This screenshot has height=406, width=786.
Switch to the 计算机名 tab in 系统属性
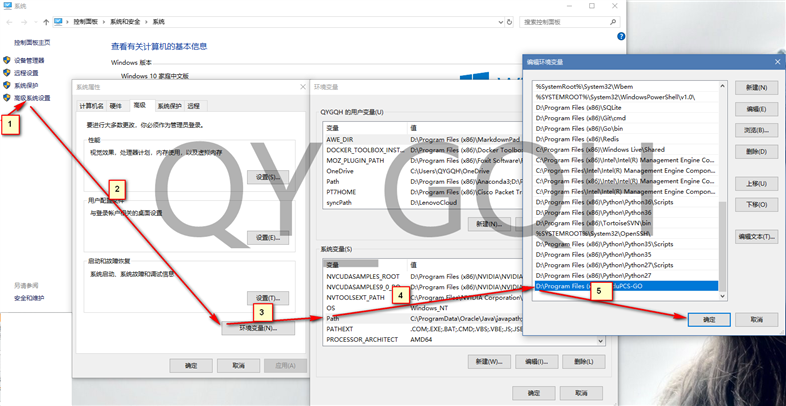click(x=91, y=106)
